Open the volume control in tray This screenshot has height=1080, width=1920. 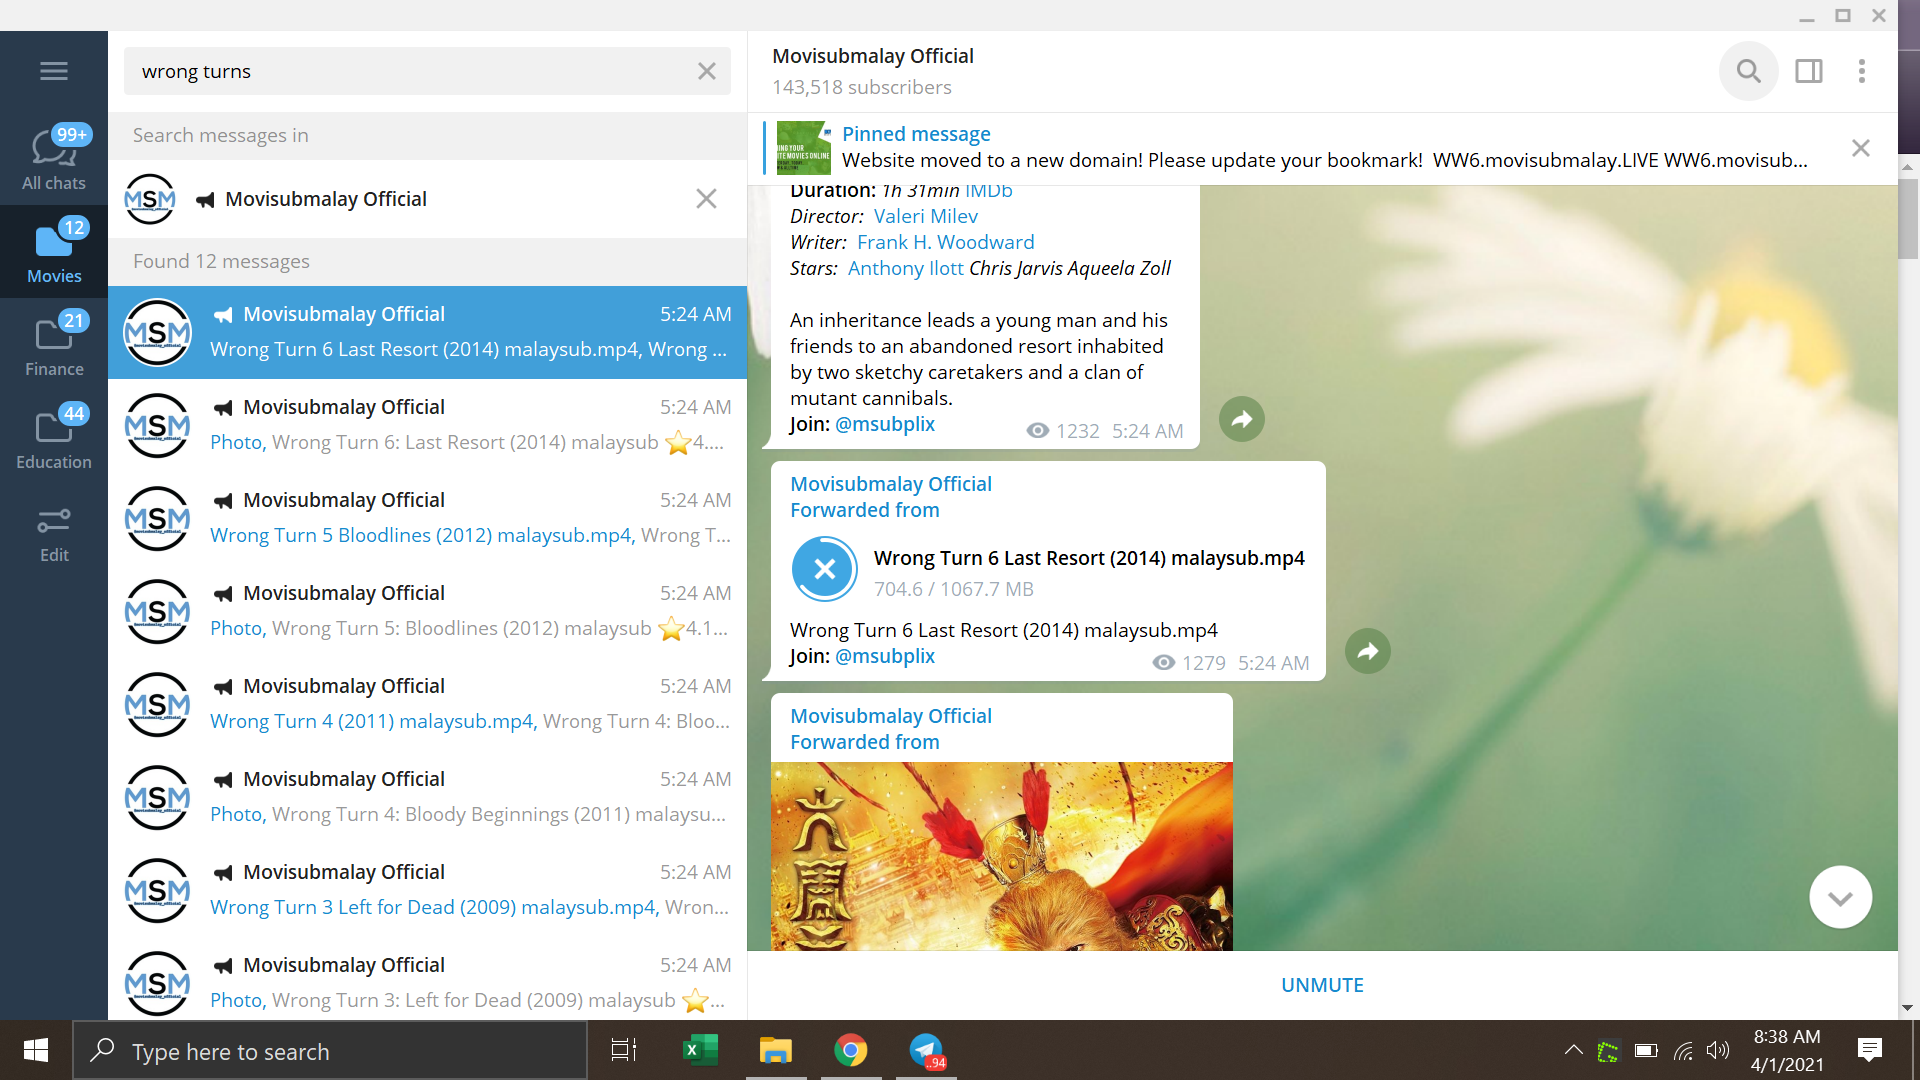[1718, 1050]
